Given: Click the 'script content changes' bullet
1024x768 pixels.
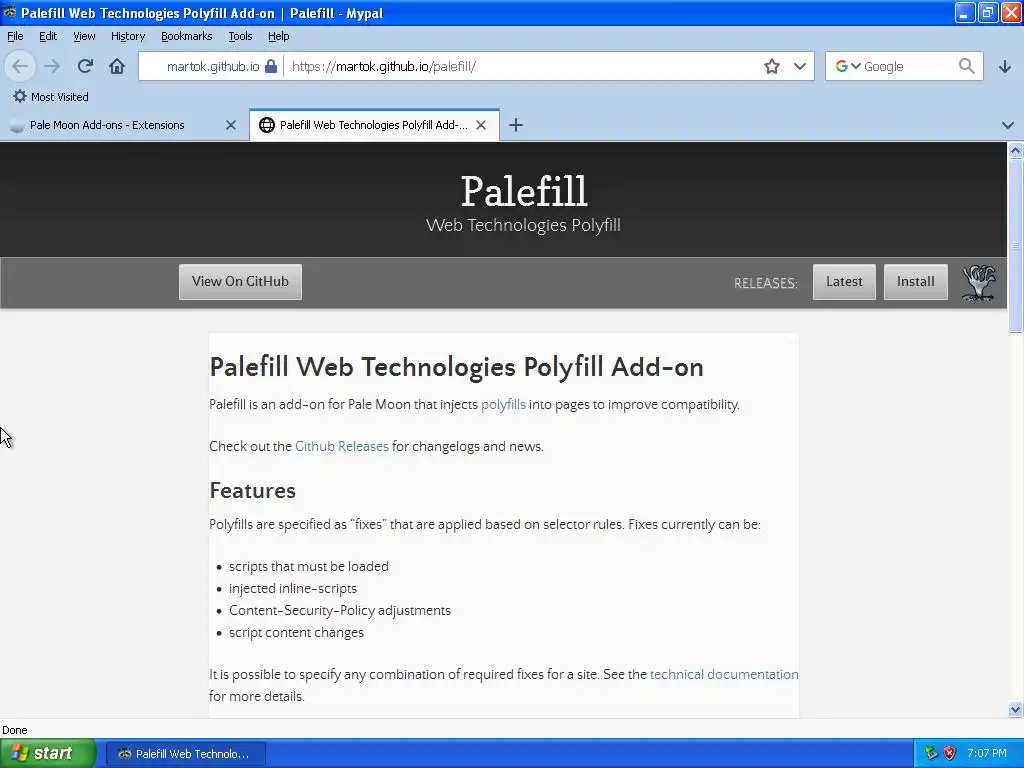Looking at the screenshot, I should click(296, 632).
